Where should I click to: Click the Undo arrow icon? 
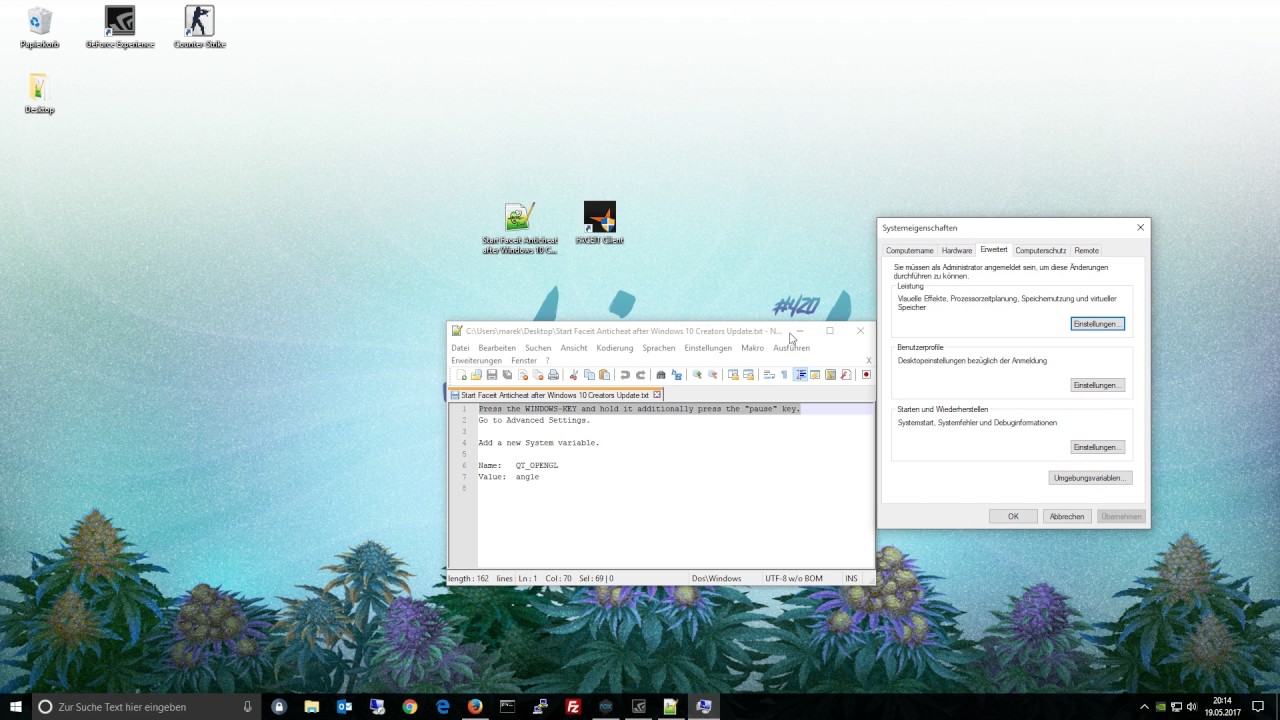pyautogui.click(x=625, y=375)
